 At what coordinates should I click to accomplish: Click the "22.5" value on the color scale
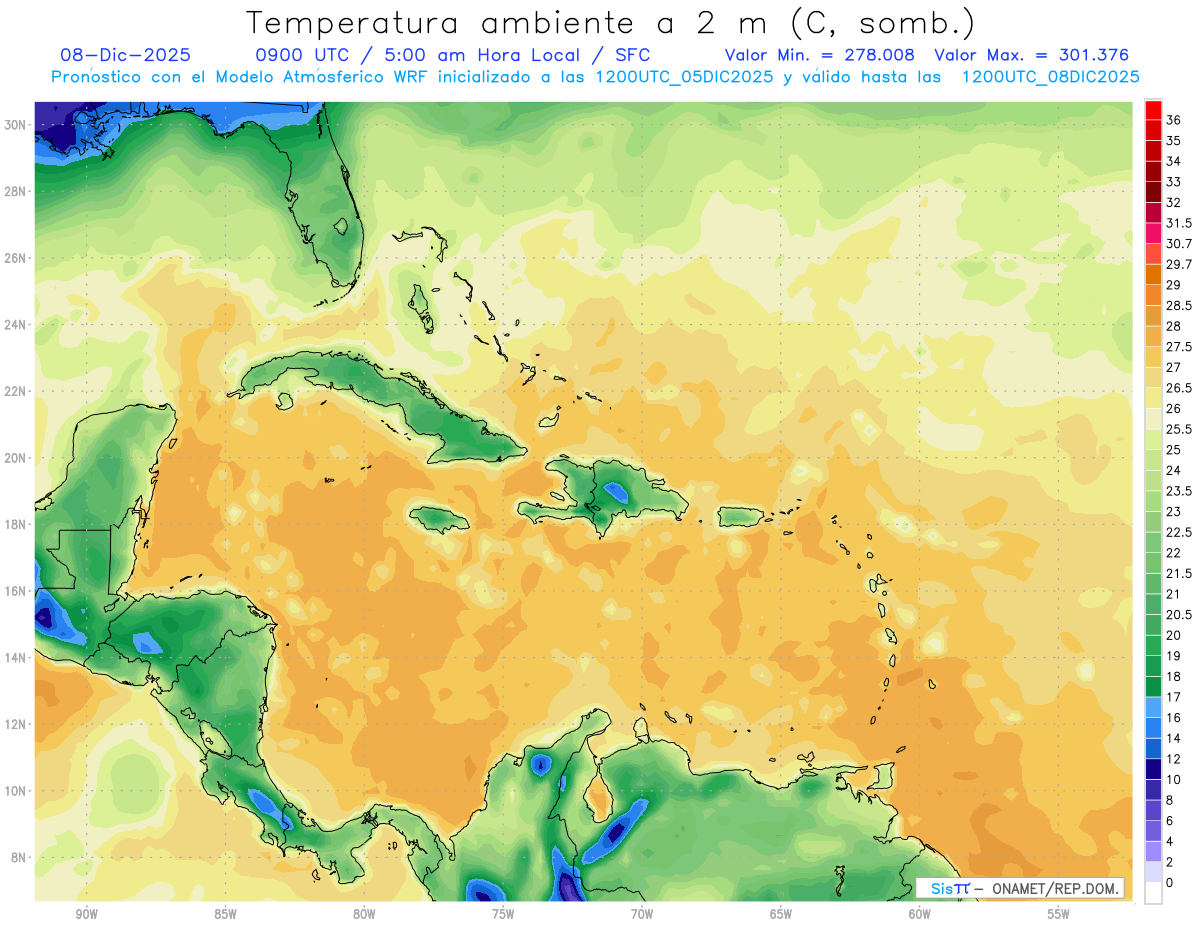(x=1179, y=532)
